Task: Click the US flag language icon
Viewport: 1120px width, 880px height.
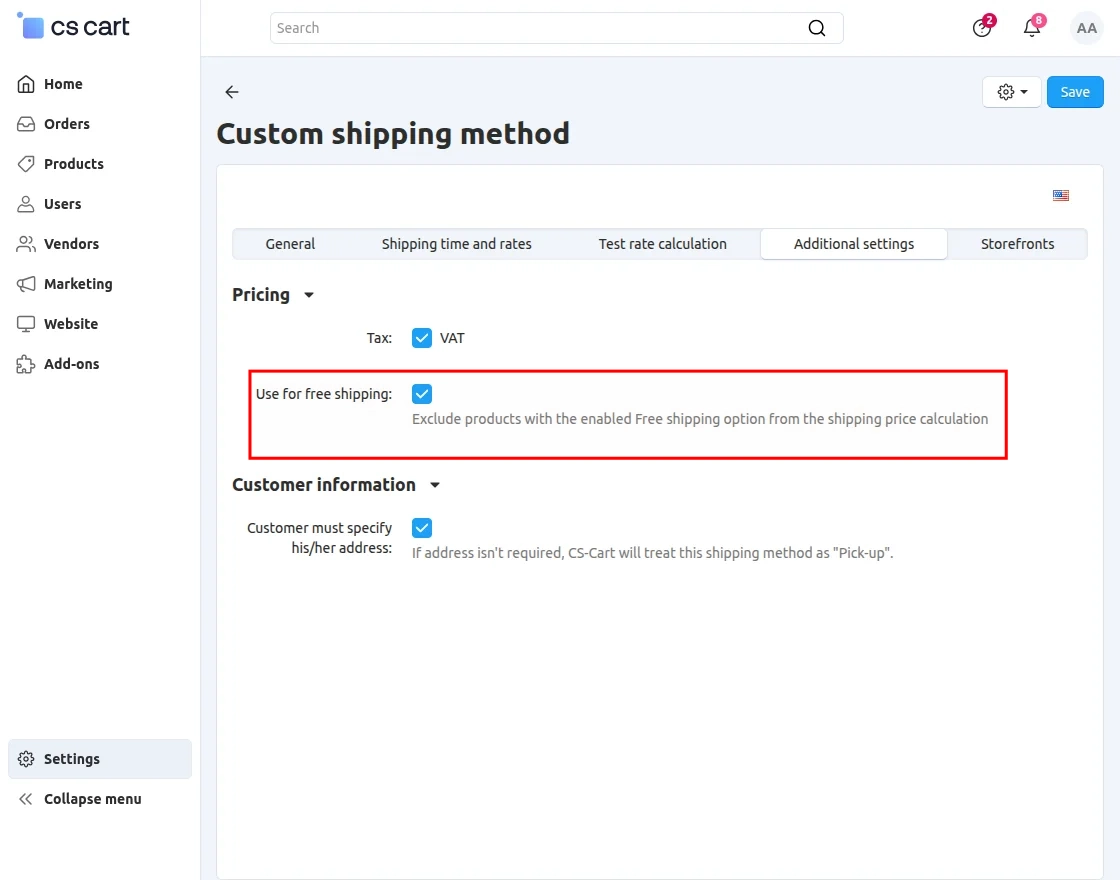Action: point(1061,195)
